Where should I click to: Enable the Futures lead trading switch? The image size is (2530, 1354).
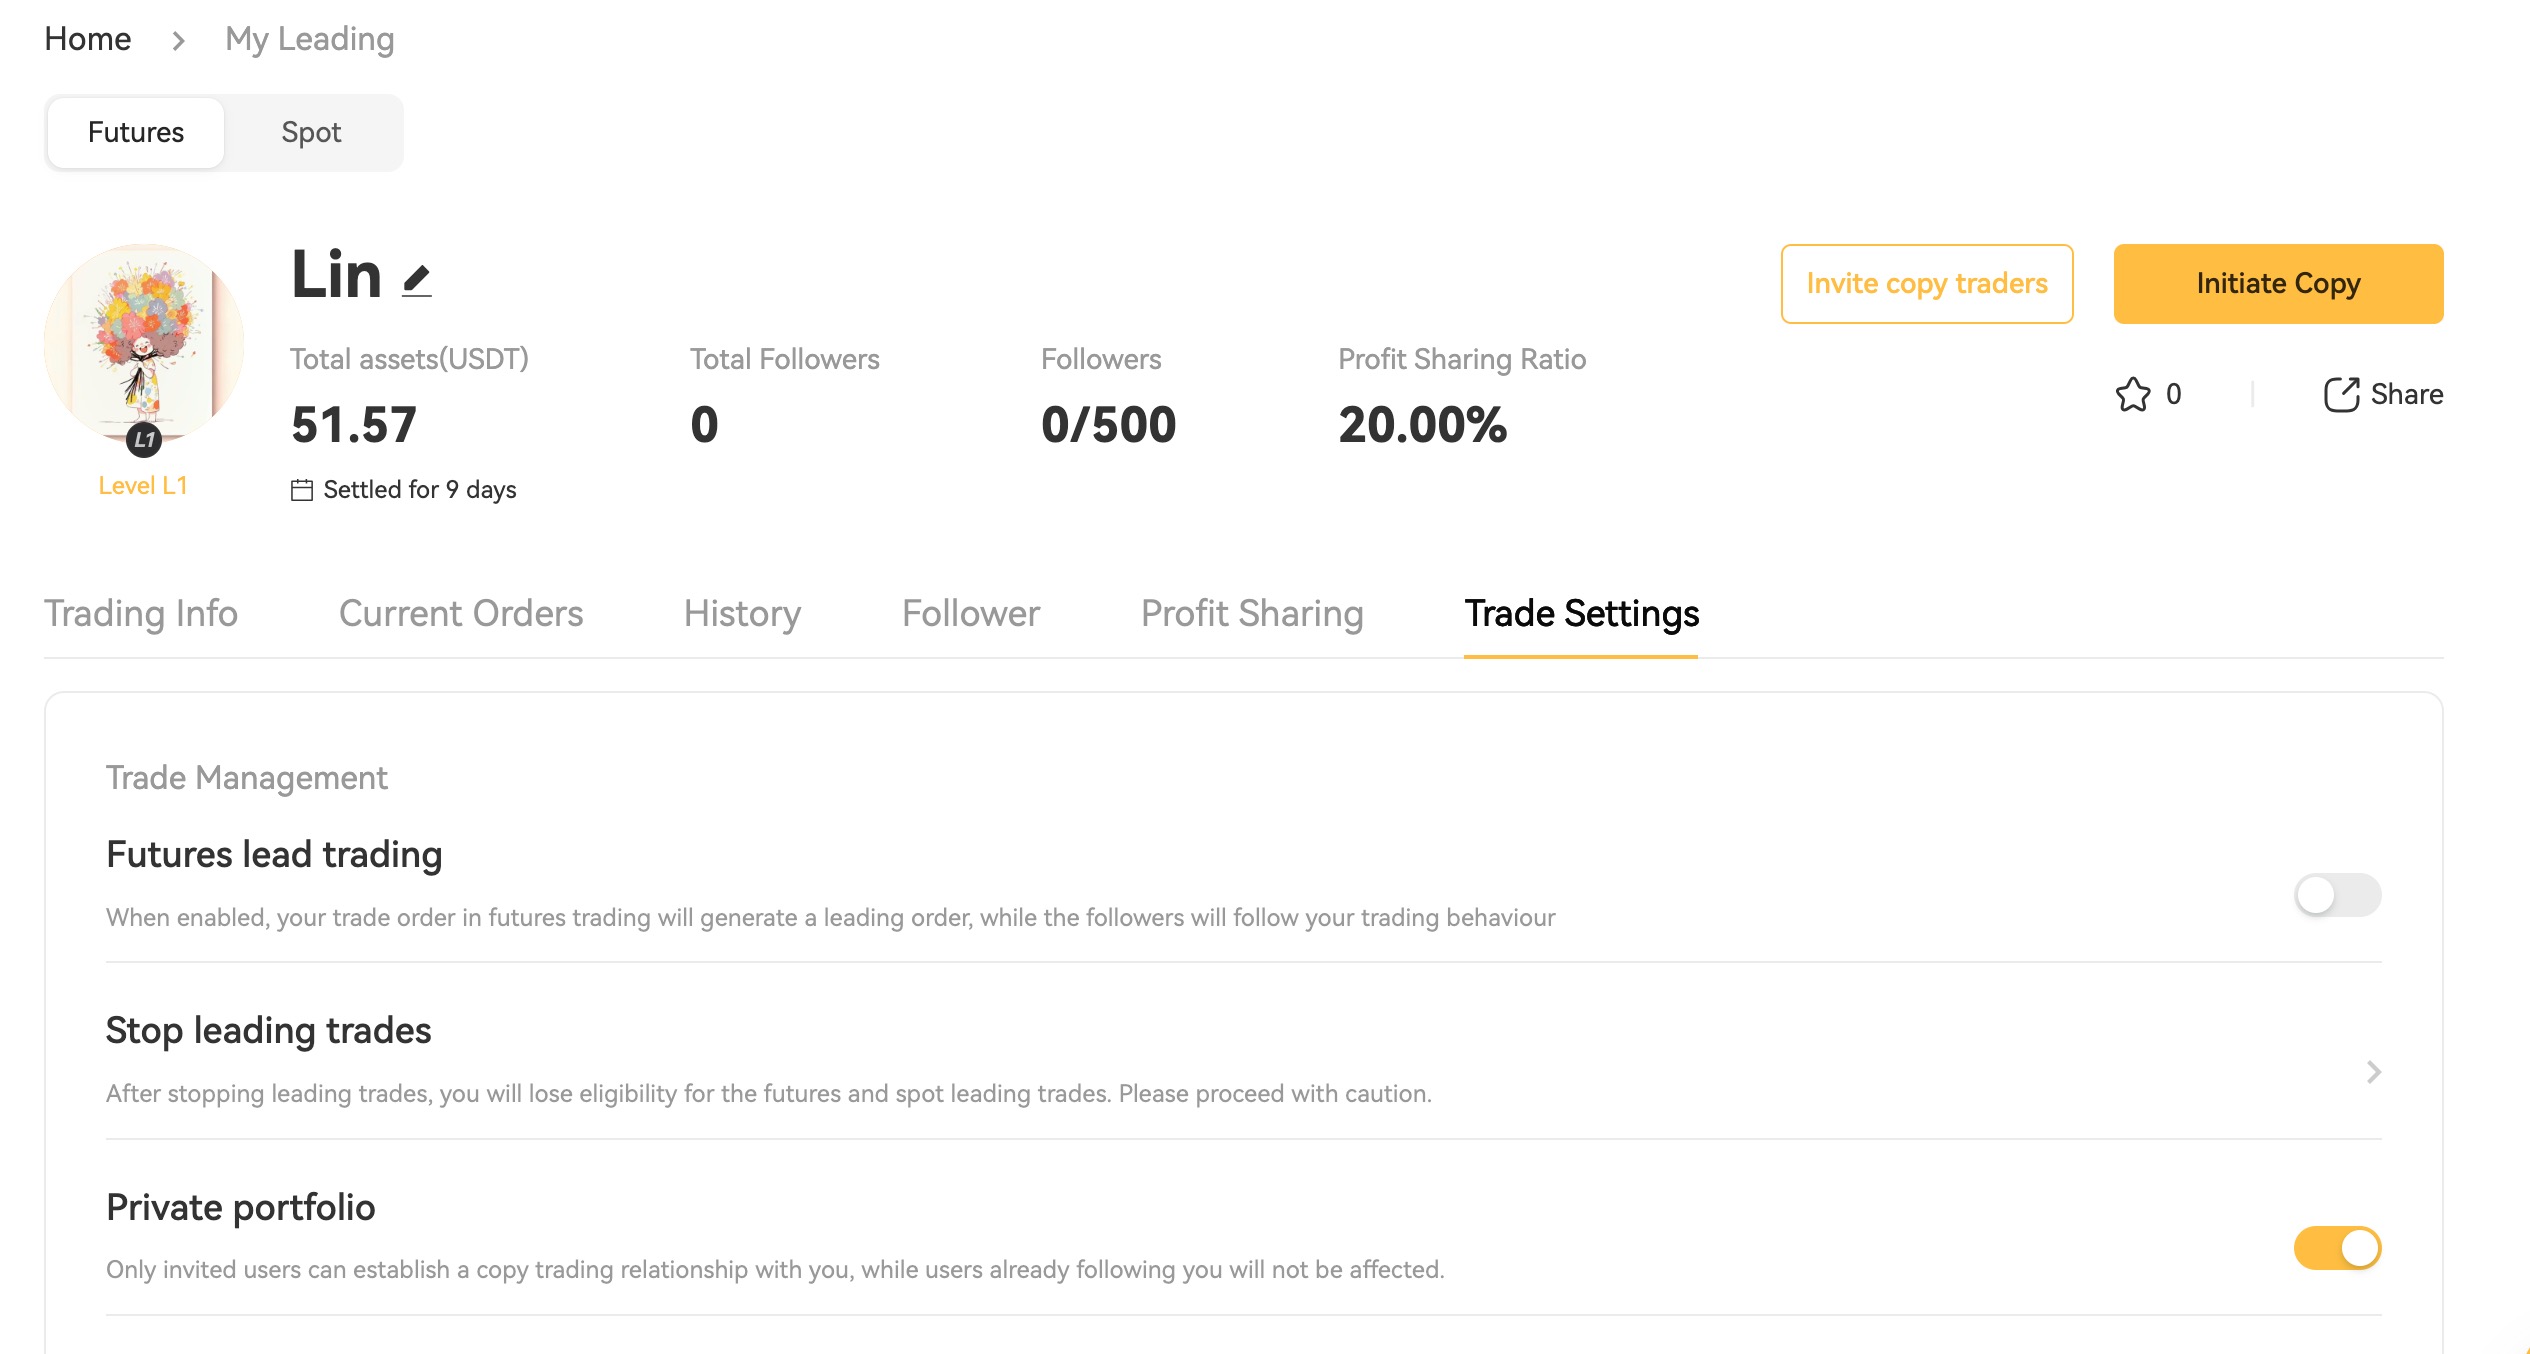[x=2336, y=895]
